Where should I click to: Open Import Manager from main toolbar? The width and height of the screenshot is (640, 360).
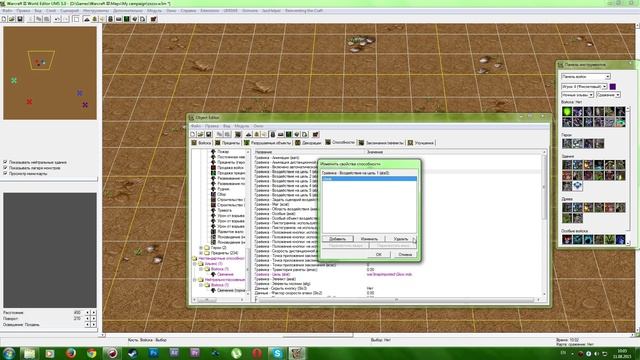tap(142, 19)
